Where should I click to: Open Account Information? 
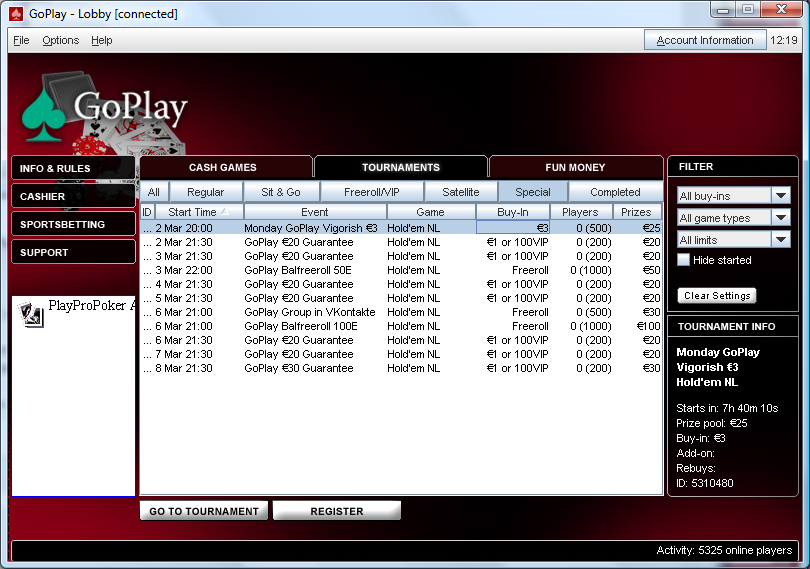coord(705,41)
